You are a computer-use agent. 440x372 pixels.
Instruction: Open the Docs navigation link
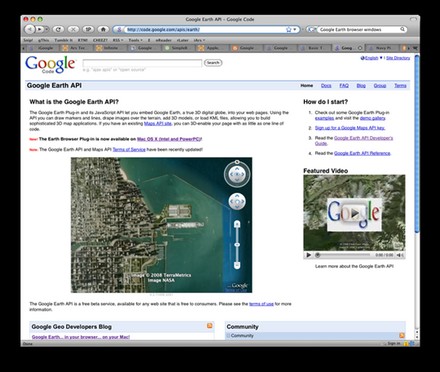coord(326,86)
